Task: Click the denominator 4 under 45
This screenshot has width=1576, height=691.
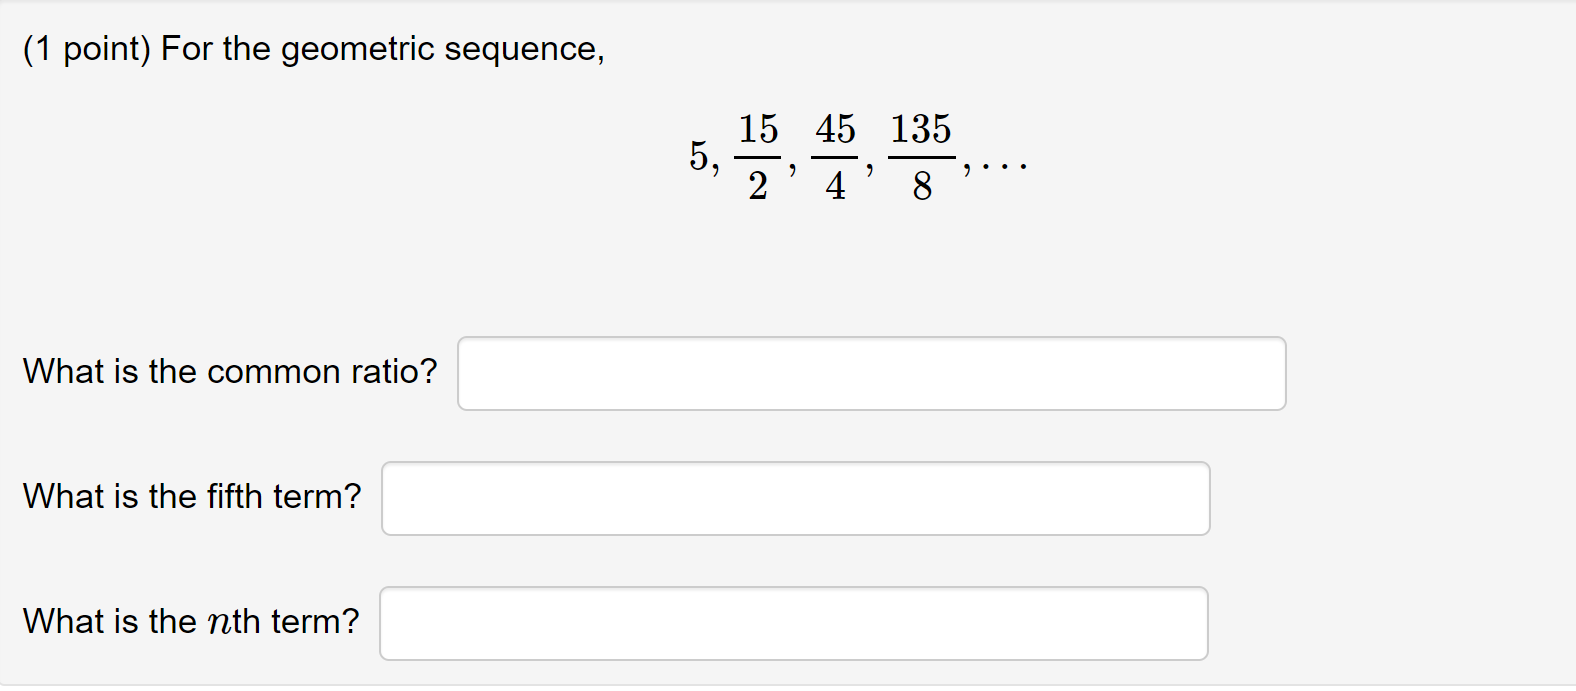Action: coord(835,186)
